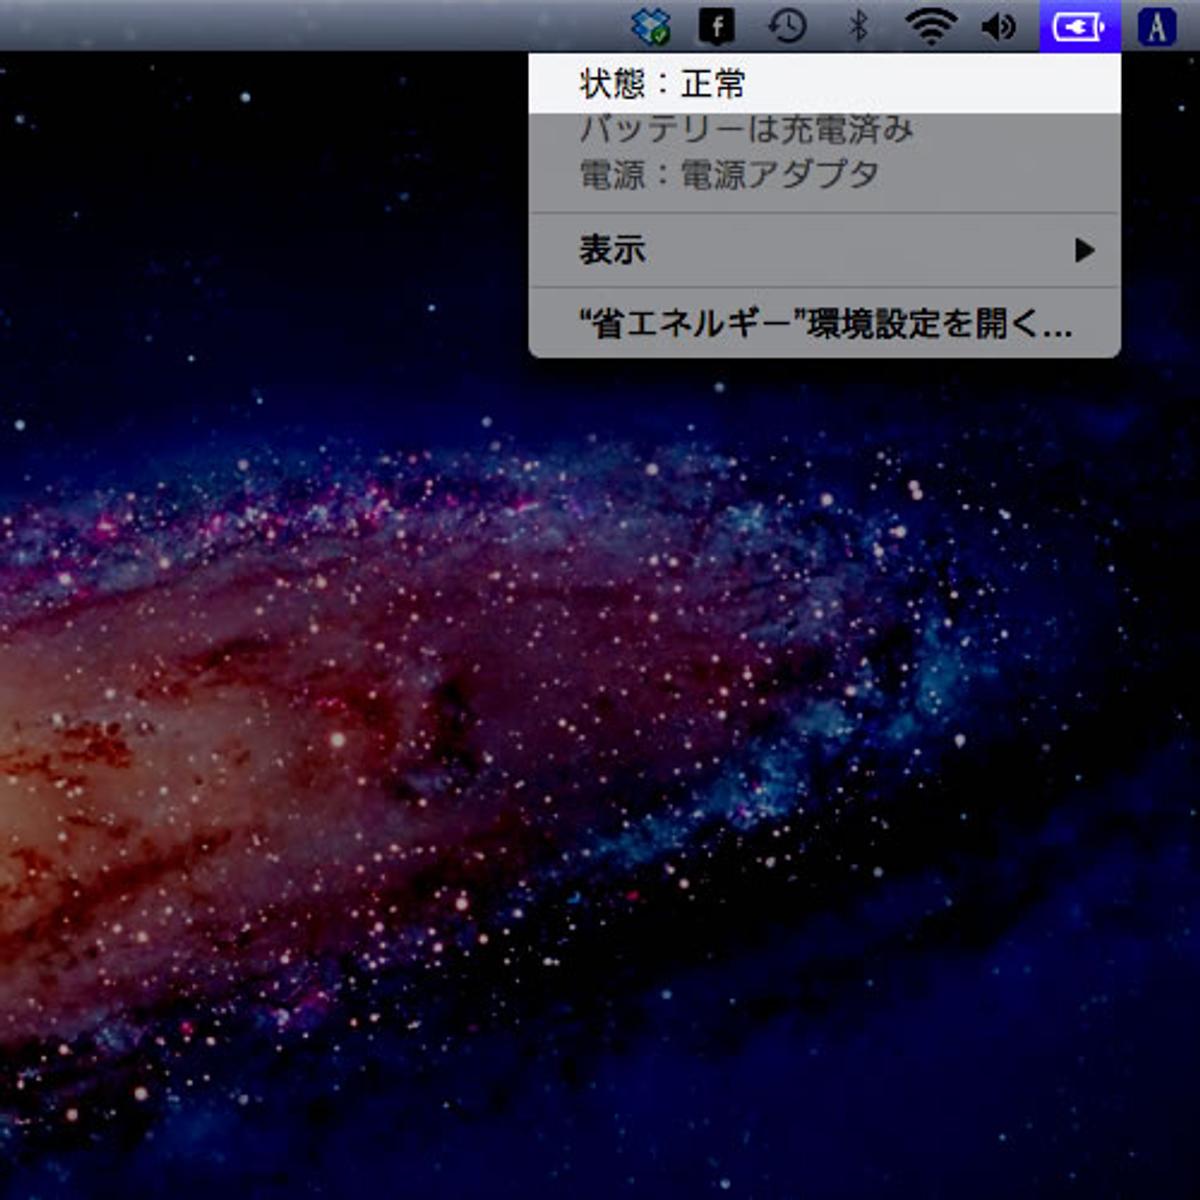
Task: Open the Time Machine status menu
Action: pyautogui.click(x=787, y=26)
